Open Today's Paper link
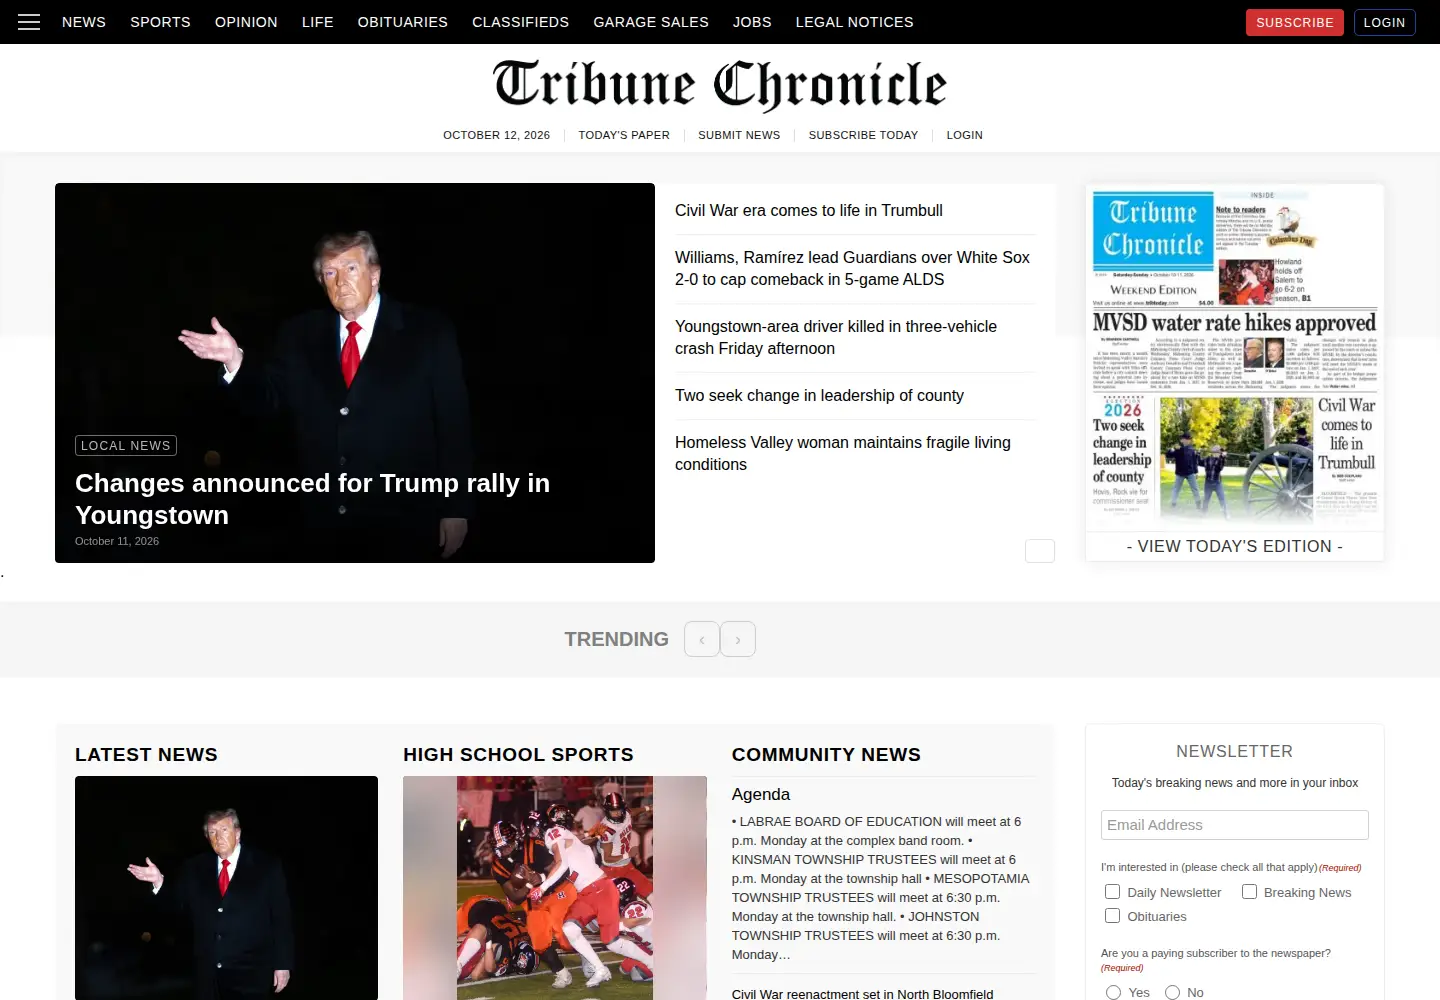This screenshot has height=1000, width=1440. click(624, 135)
